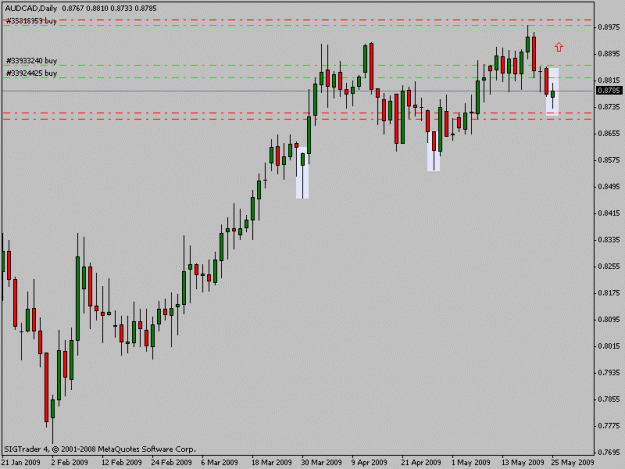Select the last green candle at right edge
Viewport: 625px width, 469px height.
pyautogui.click(x=553, y=94)
